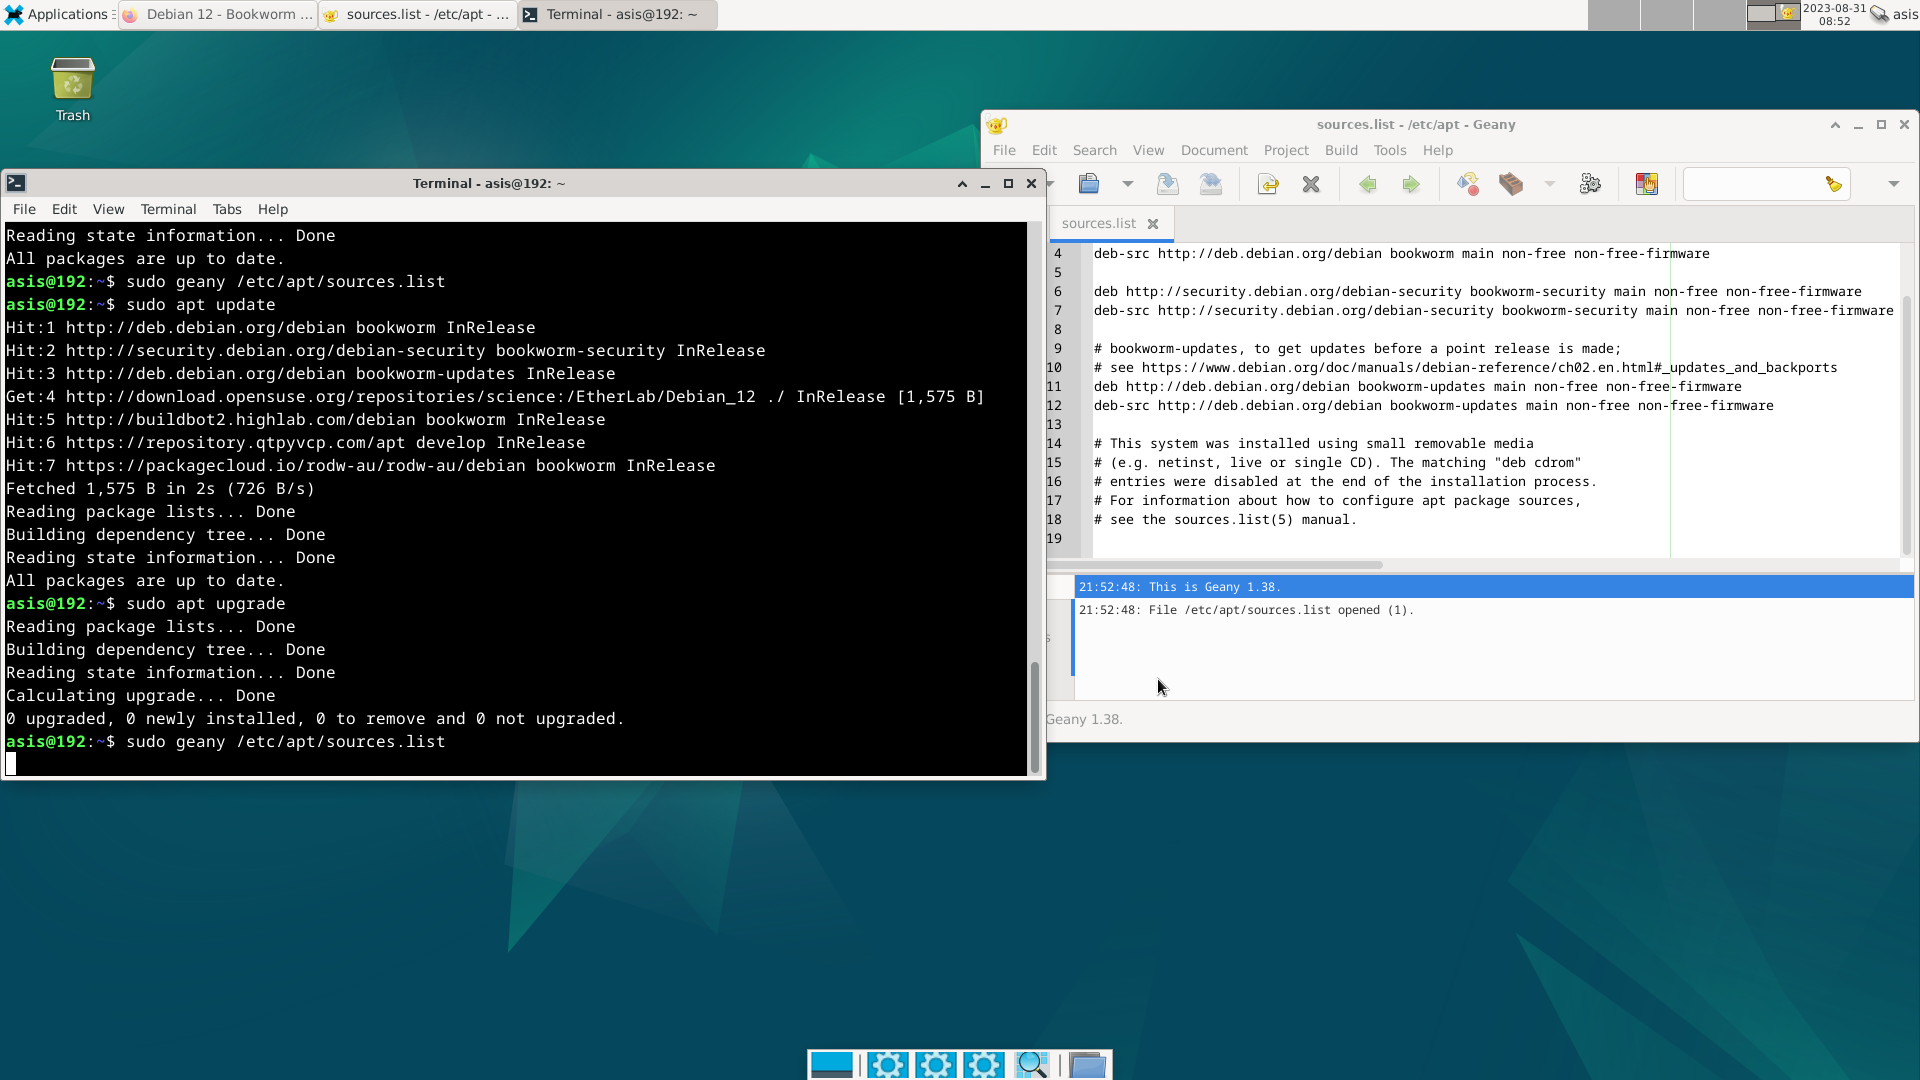This screenshot has height=1080, width=1920.
Task: Select the active workspace showing Geany thumbnail
Action: click(1773, 15)
